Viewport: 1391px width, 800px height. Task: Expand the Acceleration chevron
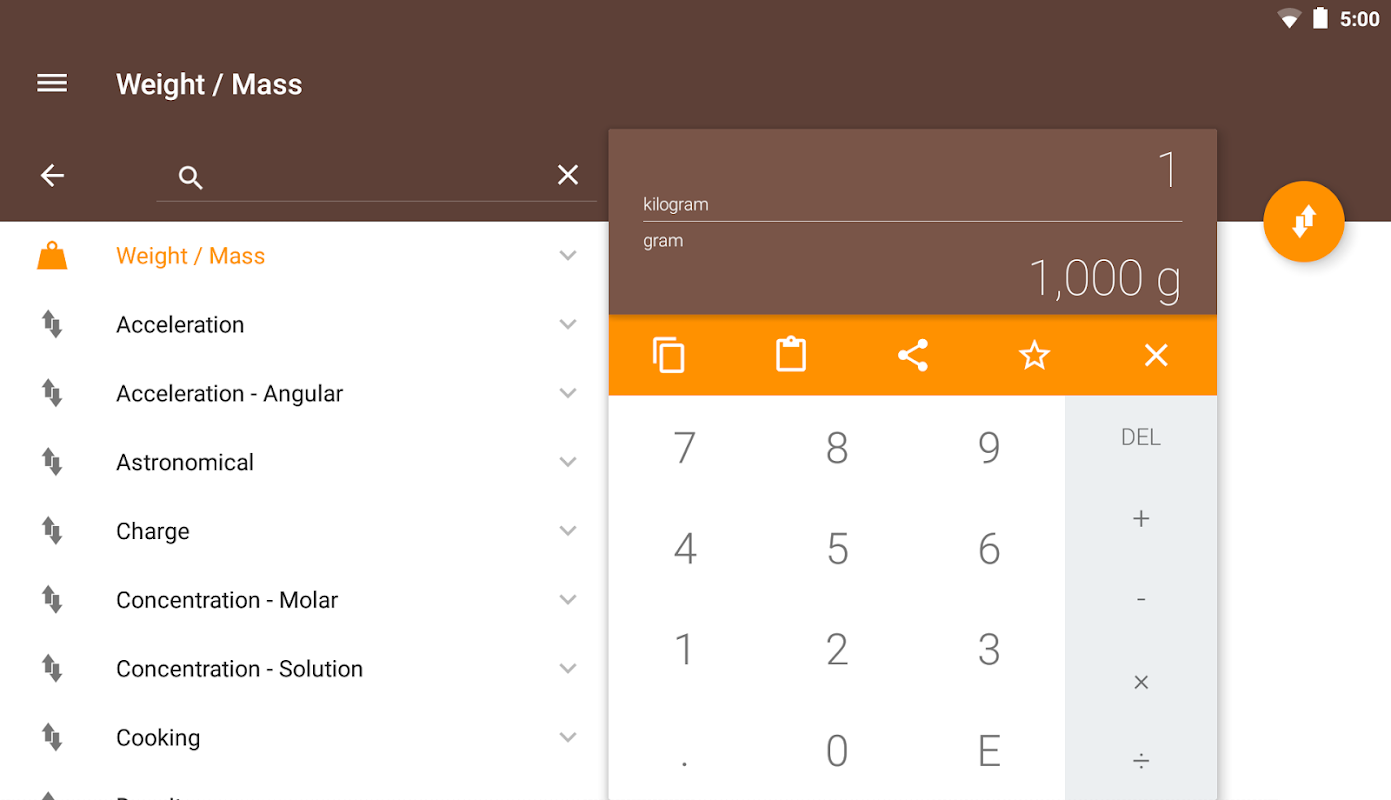point(568,324)
